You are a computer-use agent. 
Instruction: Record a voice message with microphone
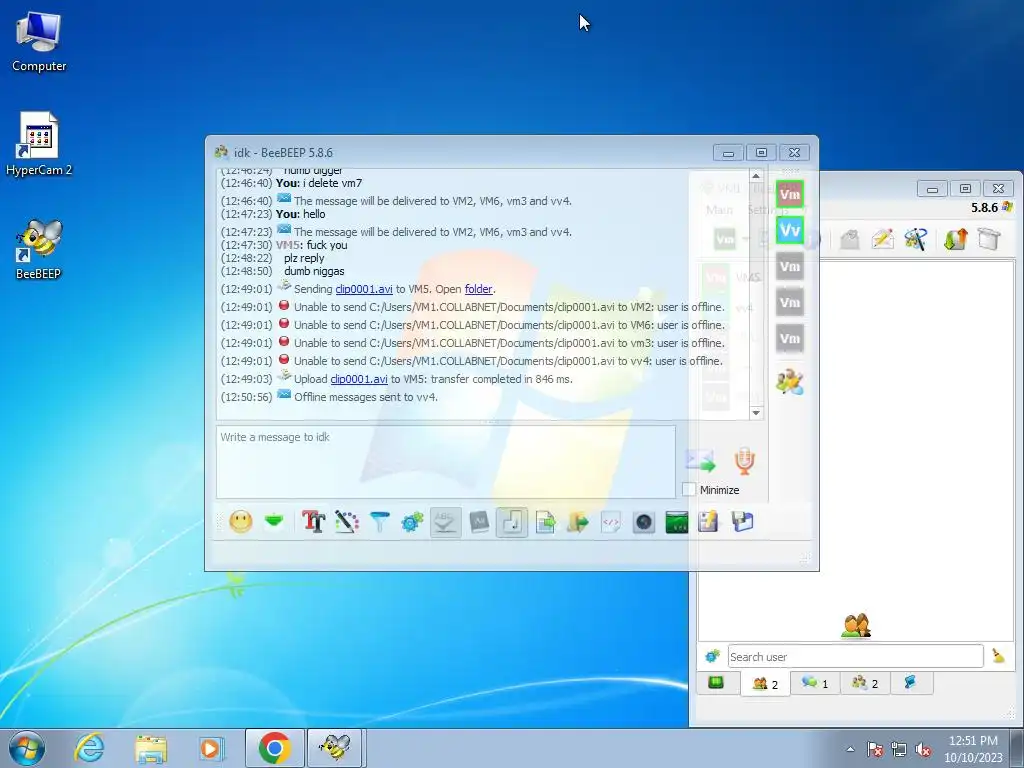(744, 461)
